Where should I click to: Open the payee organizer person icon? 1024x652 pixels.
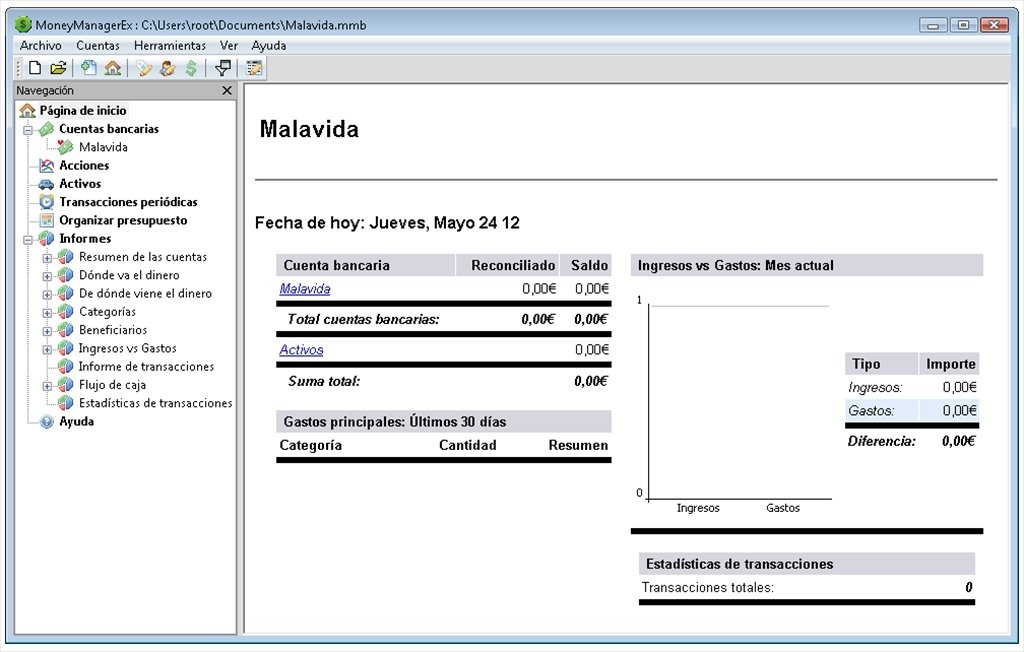coord(167,68)
